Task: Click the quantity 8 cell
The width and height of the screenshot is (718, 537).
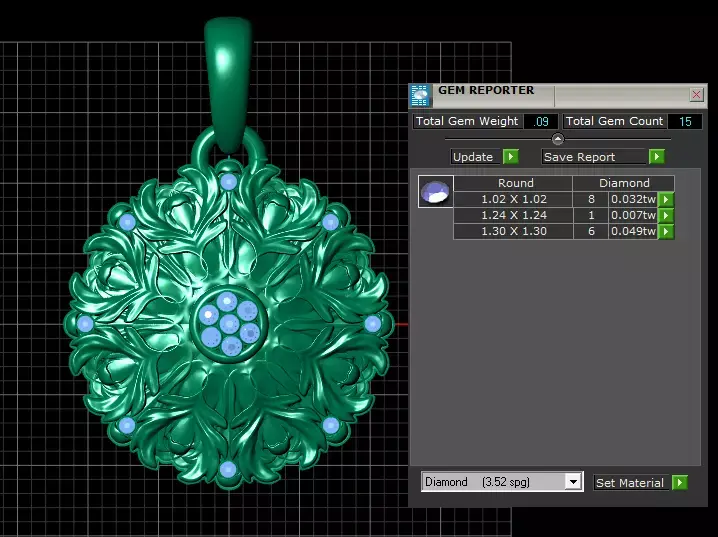Action: (591, 200)
